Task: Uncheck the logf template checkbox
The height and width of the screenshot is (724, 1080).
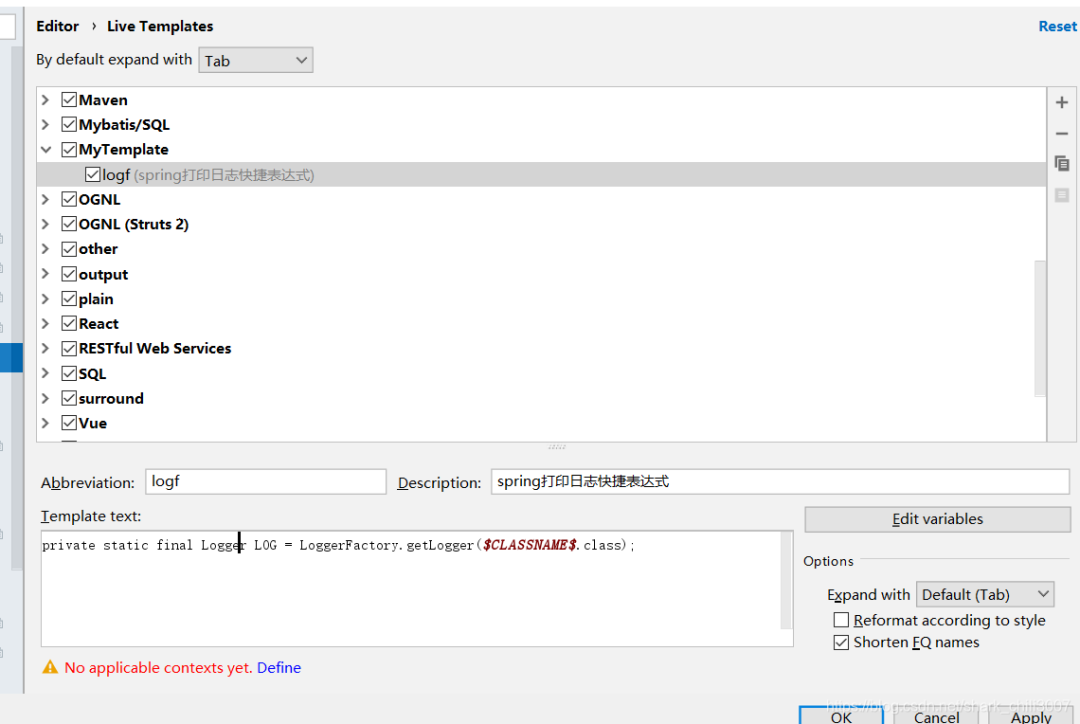Action: point(93,175)
